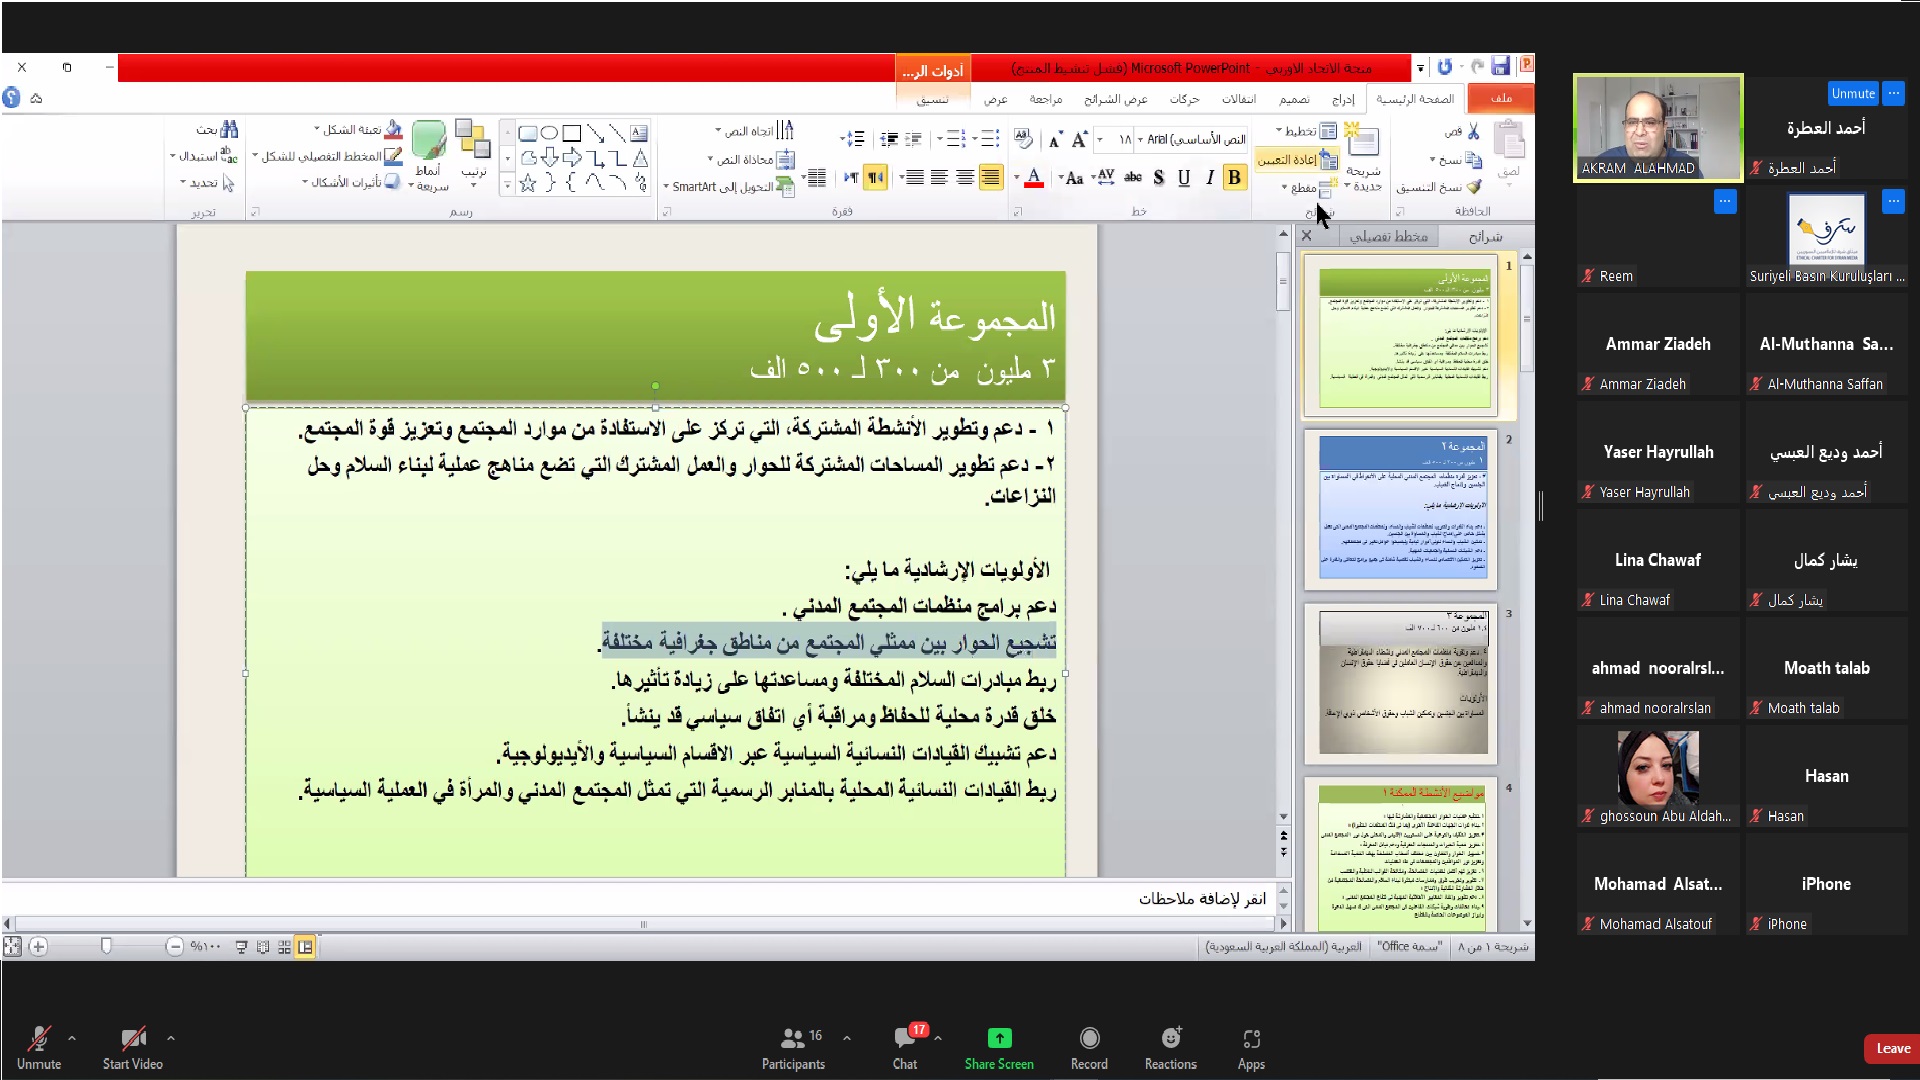The height and width of the screenshot is (1080, 1920).
Task: Toggle Underline formatting
Action: (x=1184, y=178)
